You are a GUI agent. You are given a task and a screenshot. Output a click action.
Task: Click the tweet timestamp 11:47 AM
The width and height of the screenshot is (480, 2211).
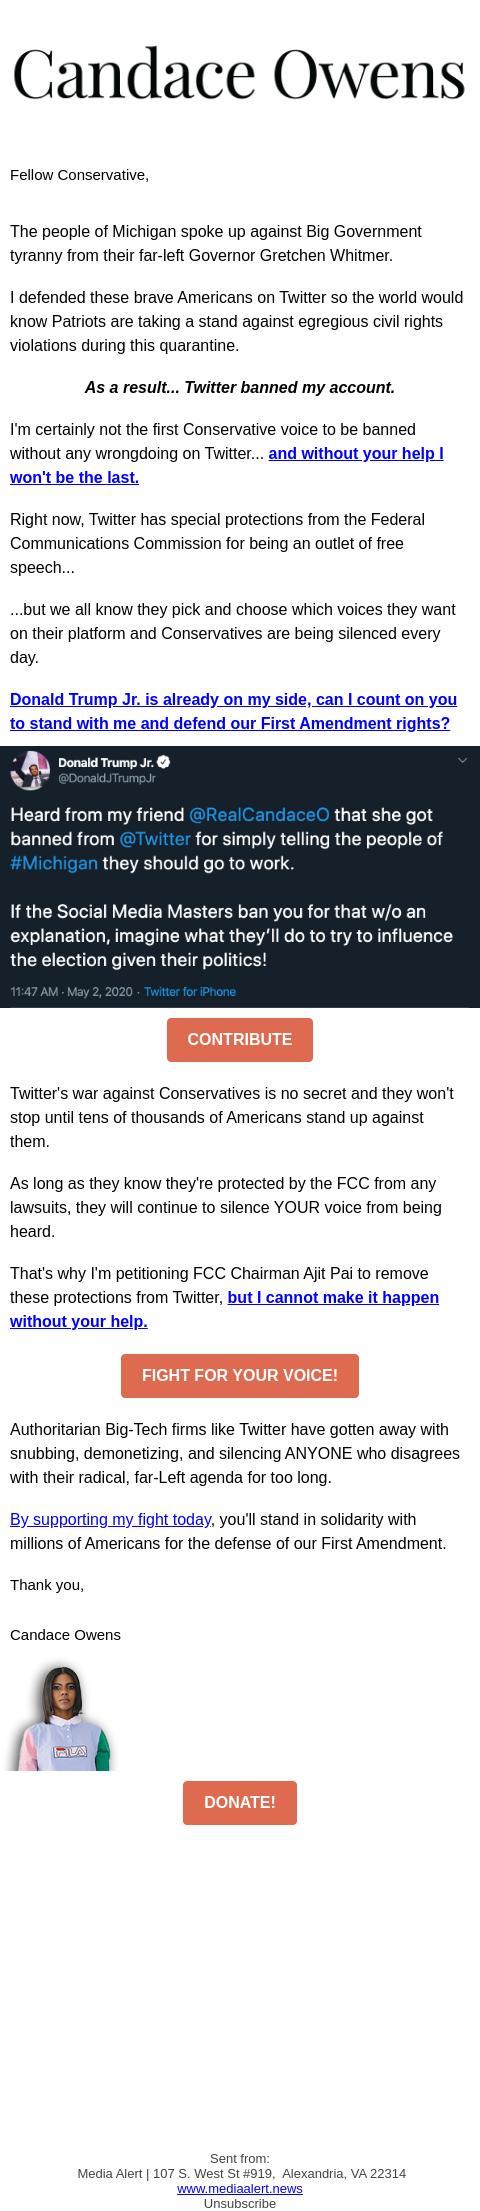pyautogui.click(x=35, y=992)
